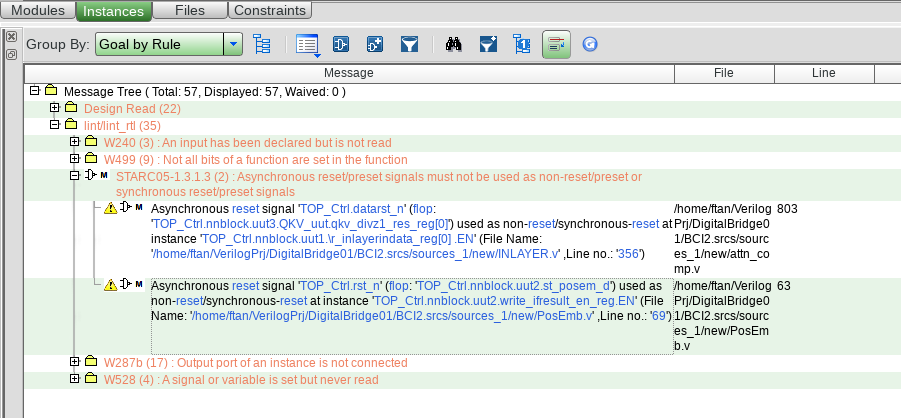Click the blue circular refresh icon
Viewport: 901px width, 418px height.
tap(590, 44)
